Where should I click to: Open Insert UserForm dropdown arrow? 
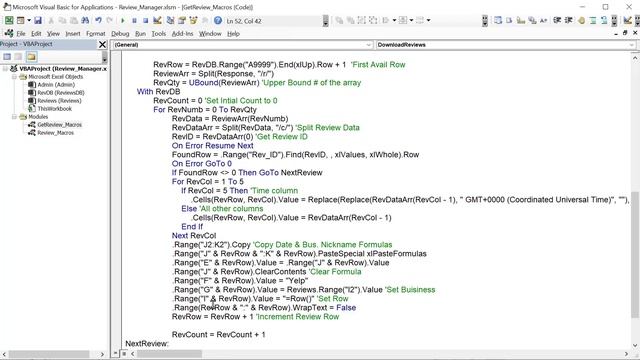click(x=29, y=20)
